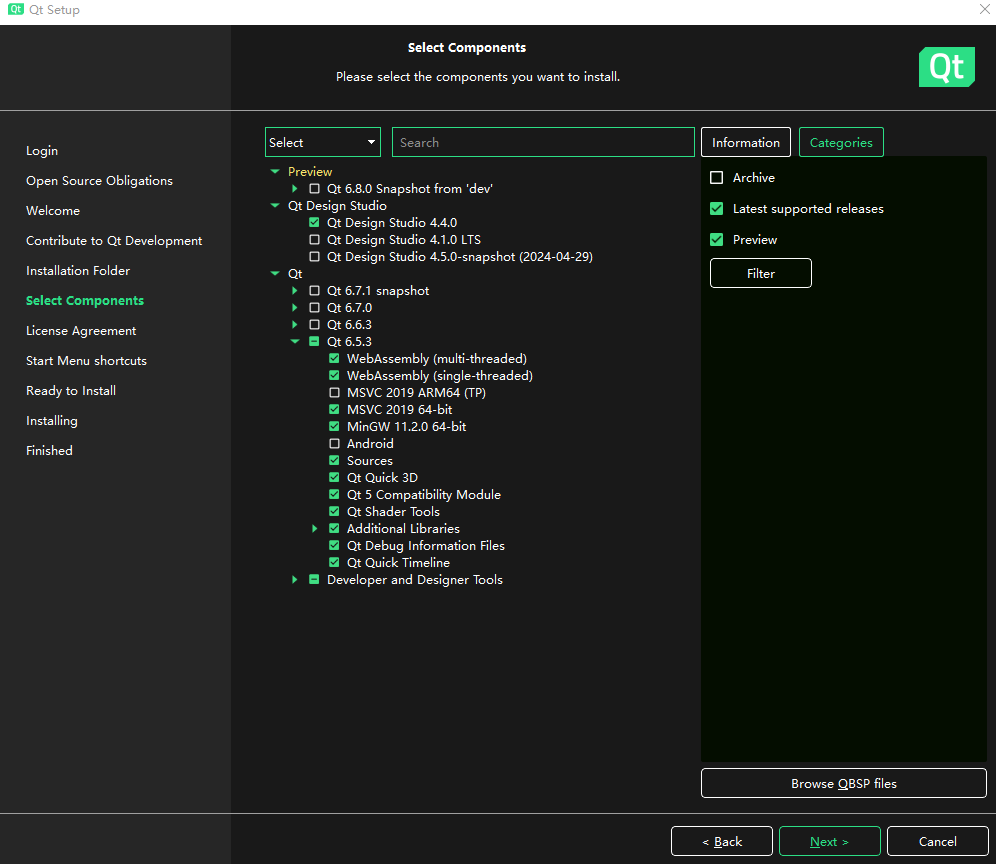Viewport: 996px width, 864px height.
Task: Uncheck Qt 5 Compatibility Module checkbox
Action: coord(334,495)
